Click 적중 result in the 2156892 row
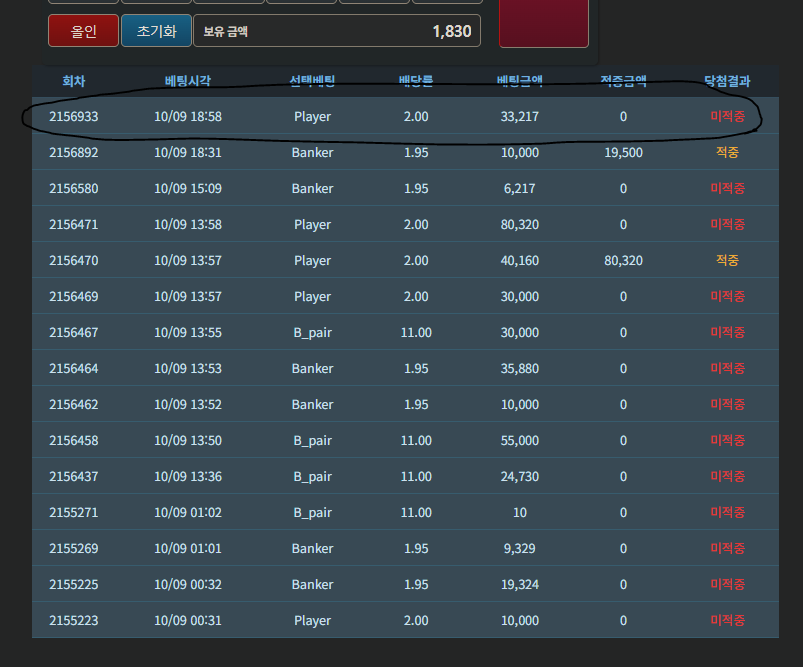 tap(727, 152)
